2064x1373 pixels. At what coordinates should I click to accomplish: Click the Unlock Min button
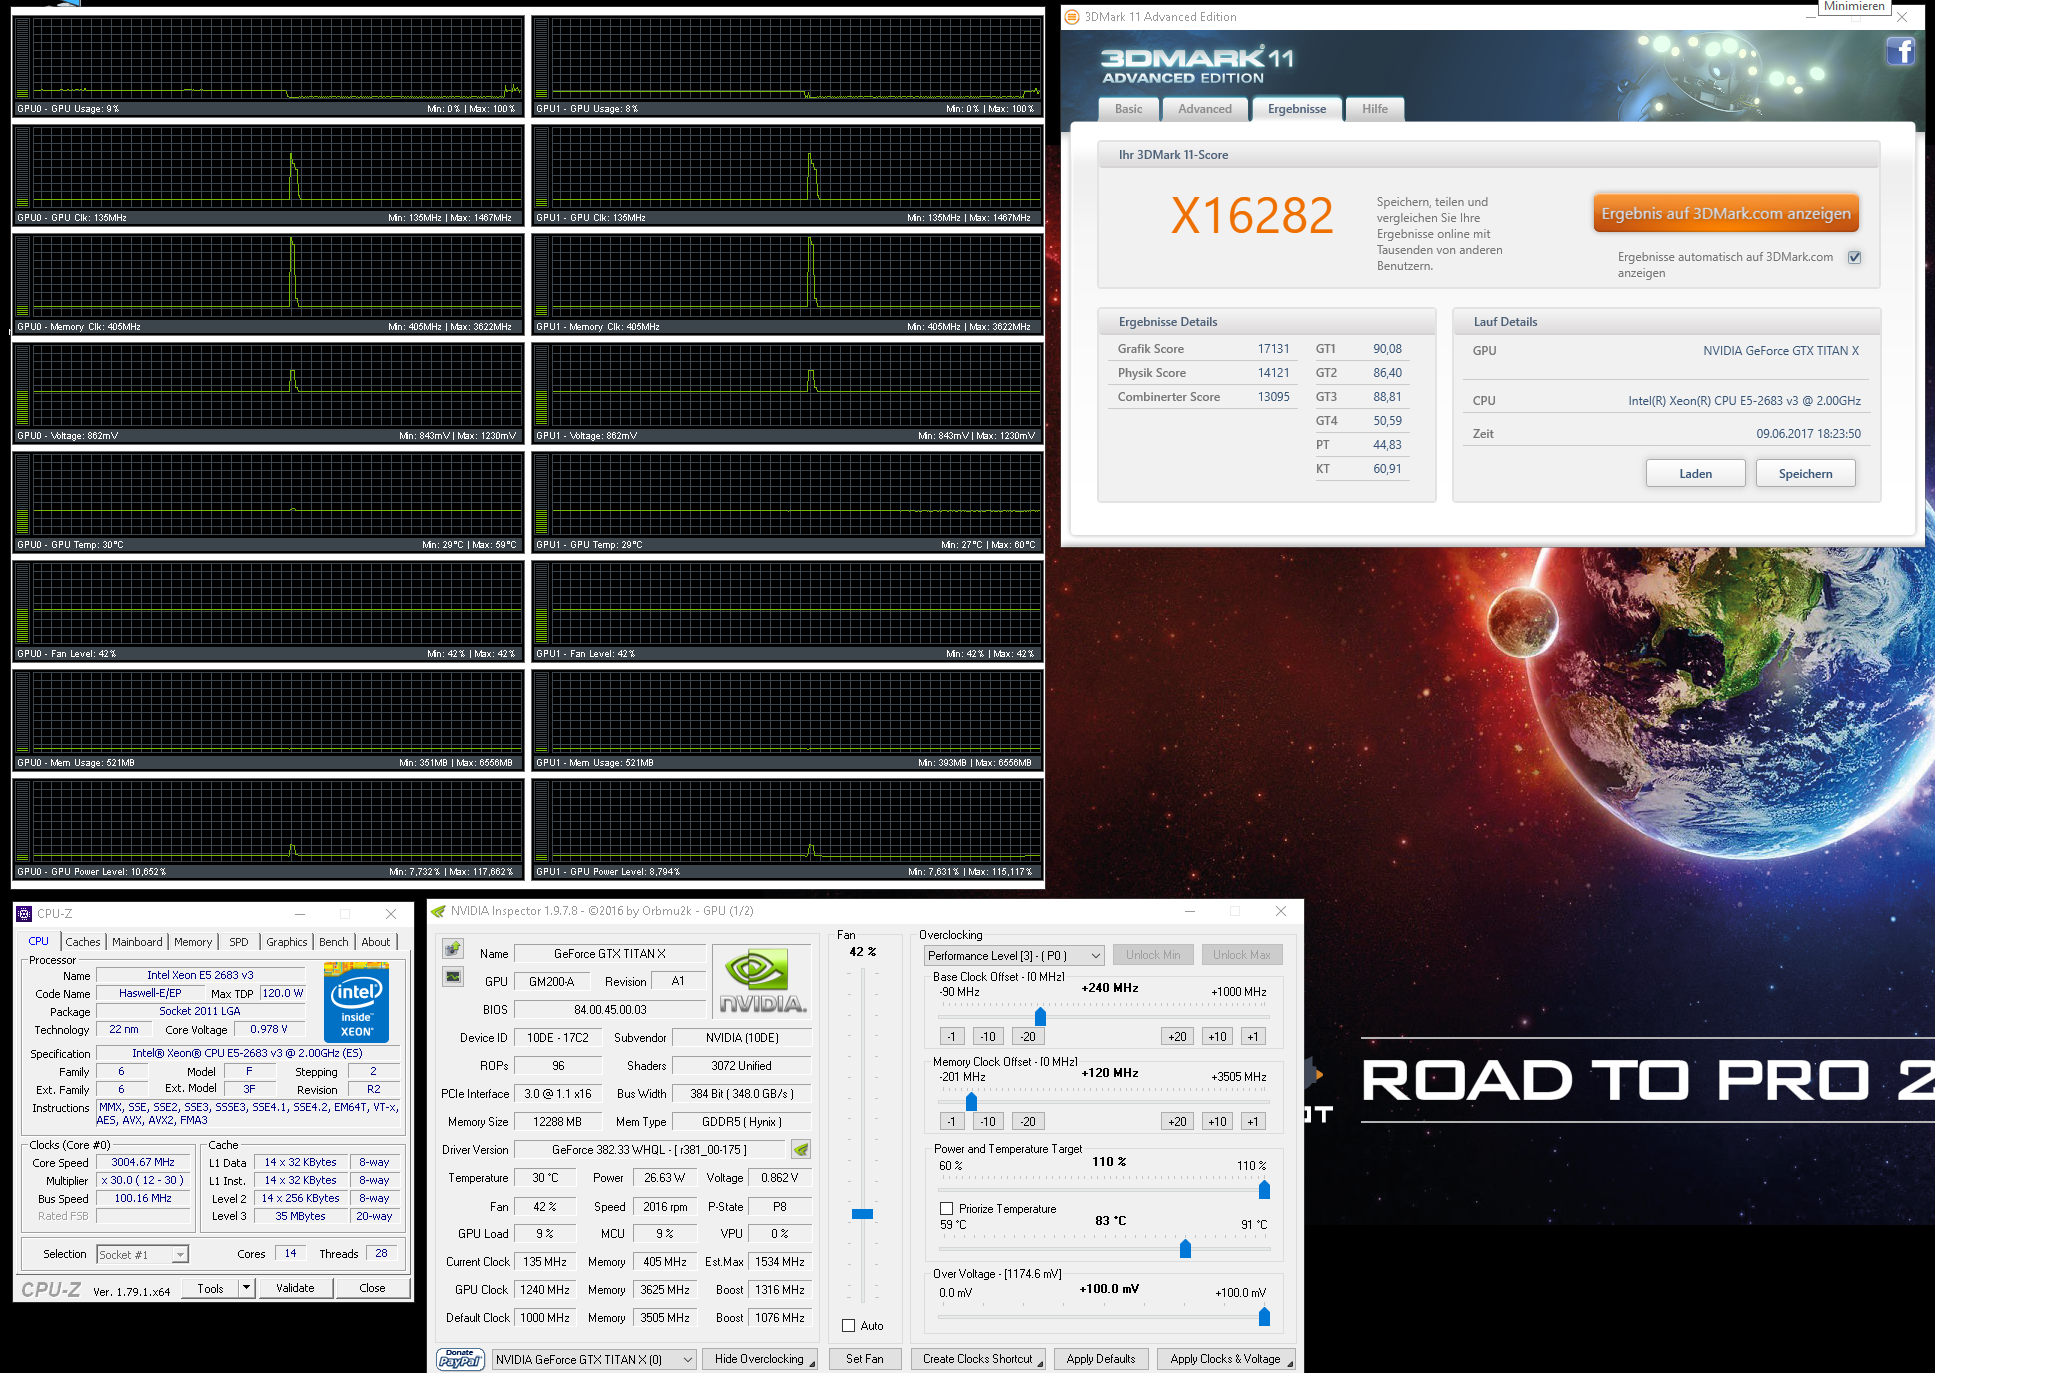[1153, 955]
